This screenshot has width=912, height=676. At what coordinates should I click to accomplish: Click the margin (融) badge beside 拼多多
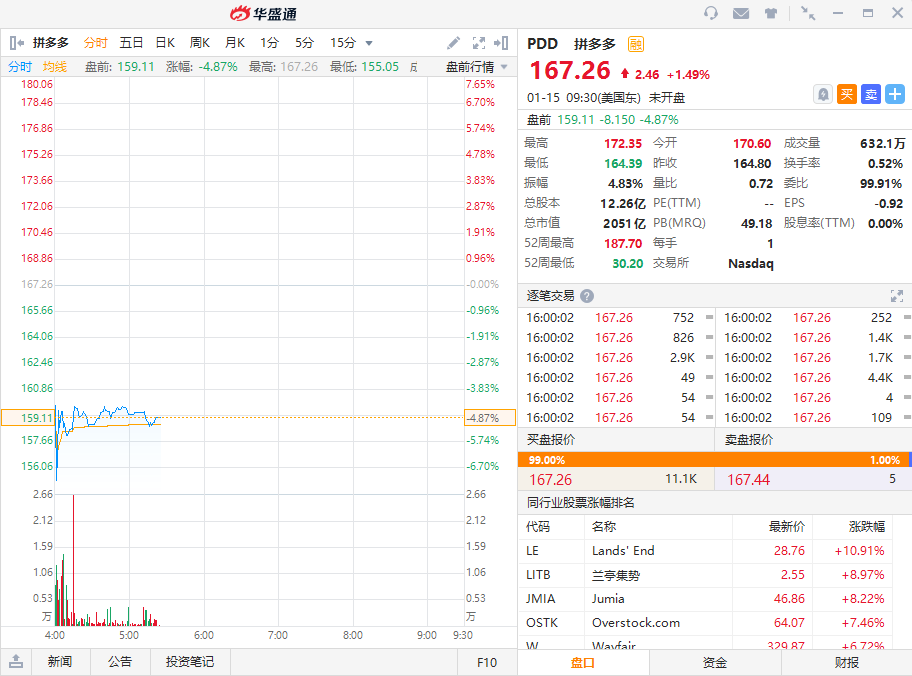click(636, 44)
